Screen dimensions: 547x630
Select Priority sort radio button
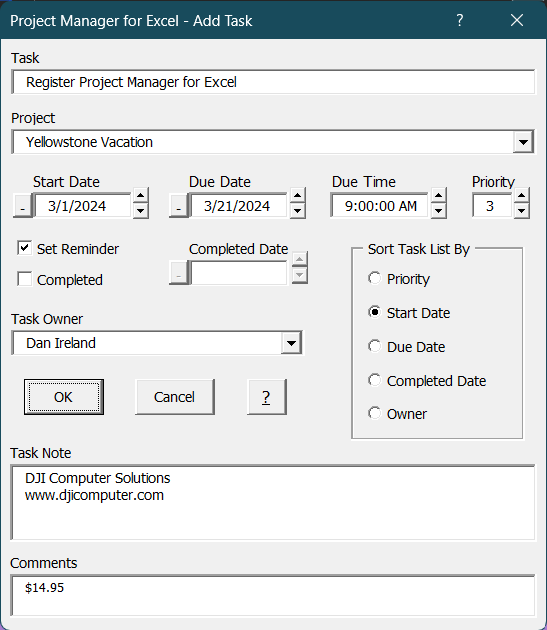coord(374,278)
